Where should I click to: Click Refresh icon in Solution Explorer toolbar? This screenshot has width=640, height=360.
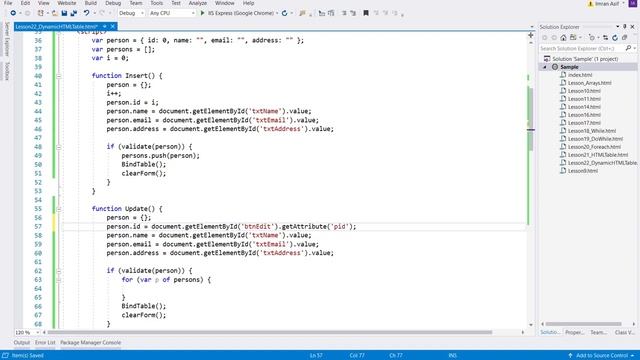coord(615,38)
